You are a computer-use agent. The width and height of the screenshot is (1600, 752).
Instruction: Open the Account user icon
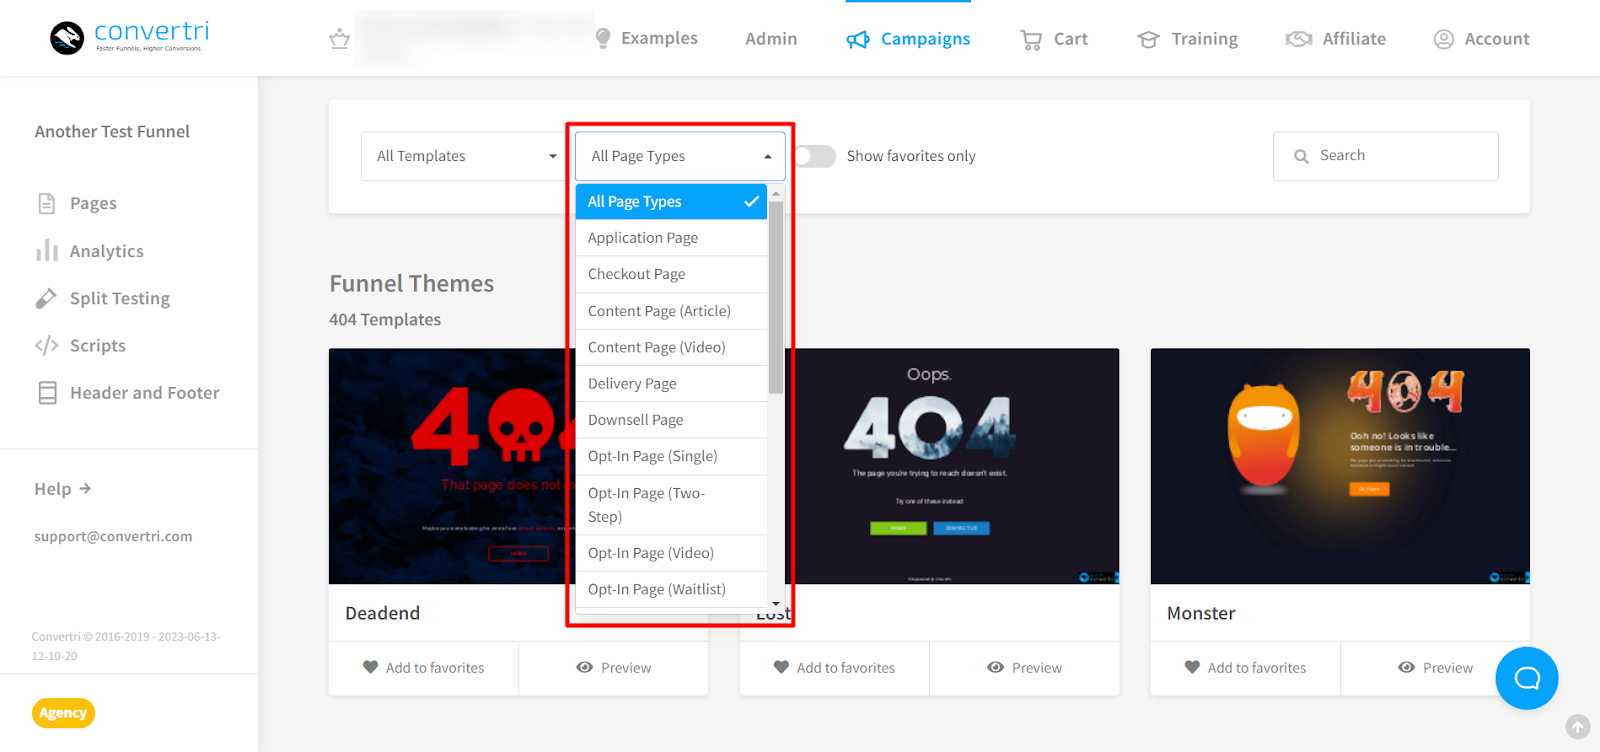(x=1443, y=39)
